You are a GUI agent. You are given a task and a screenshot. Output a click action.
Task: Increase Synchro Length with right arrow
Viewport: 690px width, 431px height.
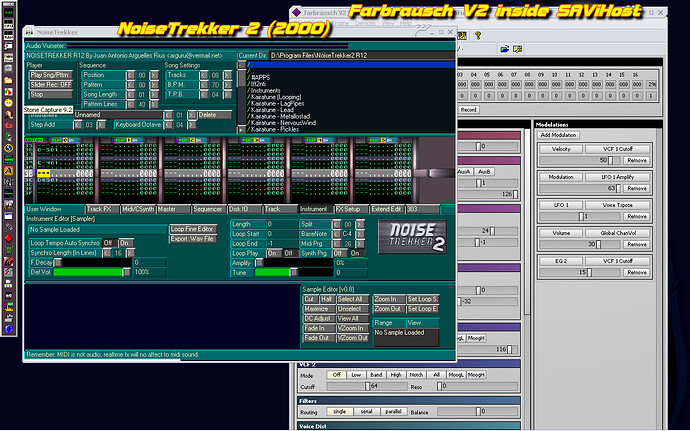130,253
